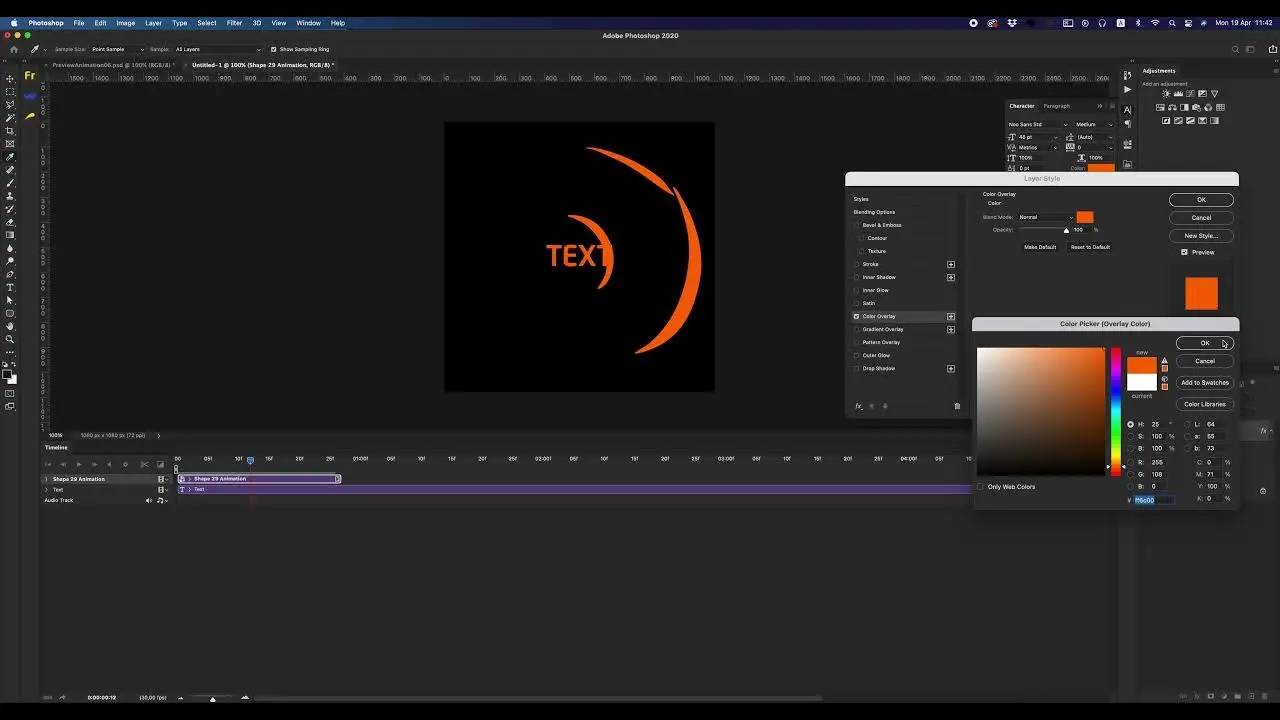Open the Window menu

pos(309,22)
